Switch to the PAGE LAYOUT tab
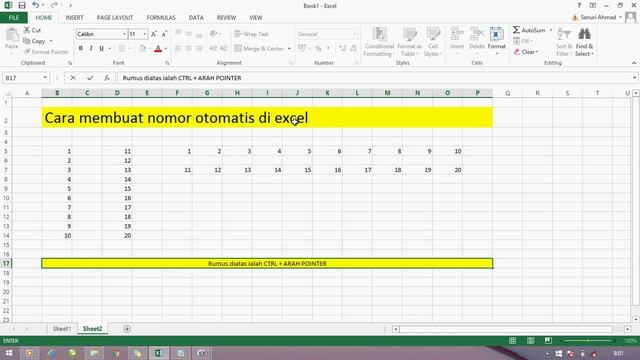Image resolution: width=640 pixels, height=360 pixels. [x=115, y=18]
